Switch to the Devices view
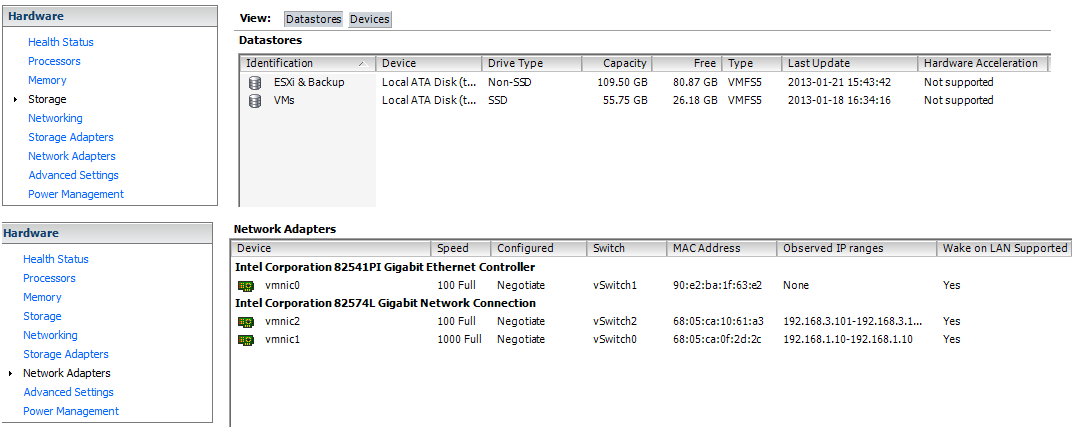The width and height of the screenshot is (1074, 427). pos(370,19)
